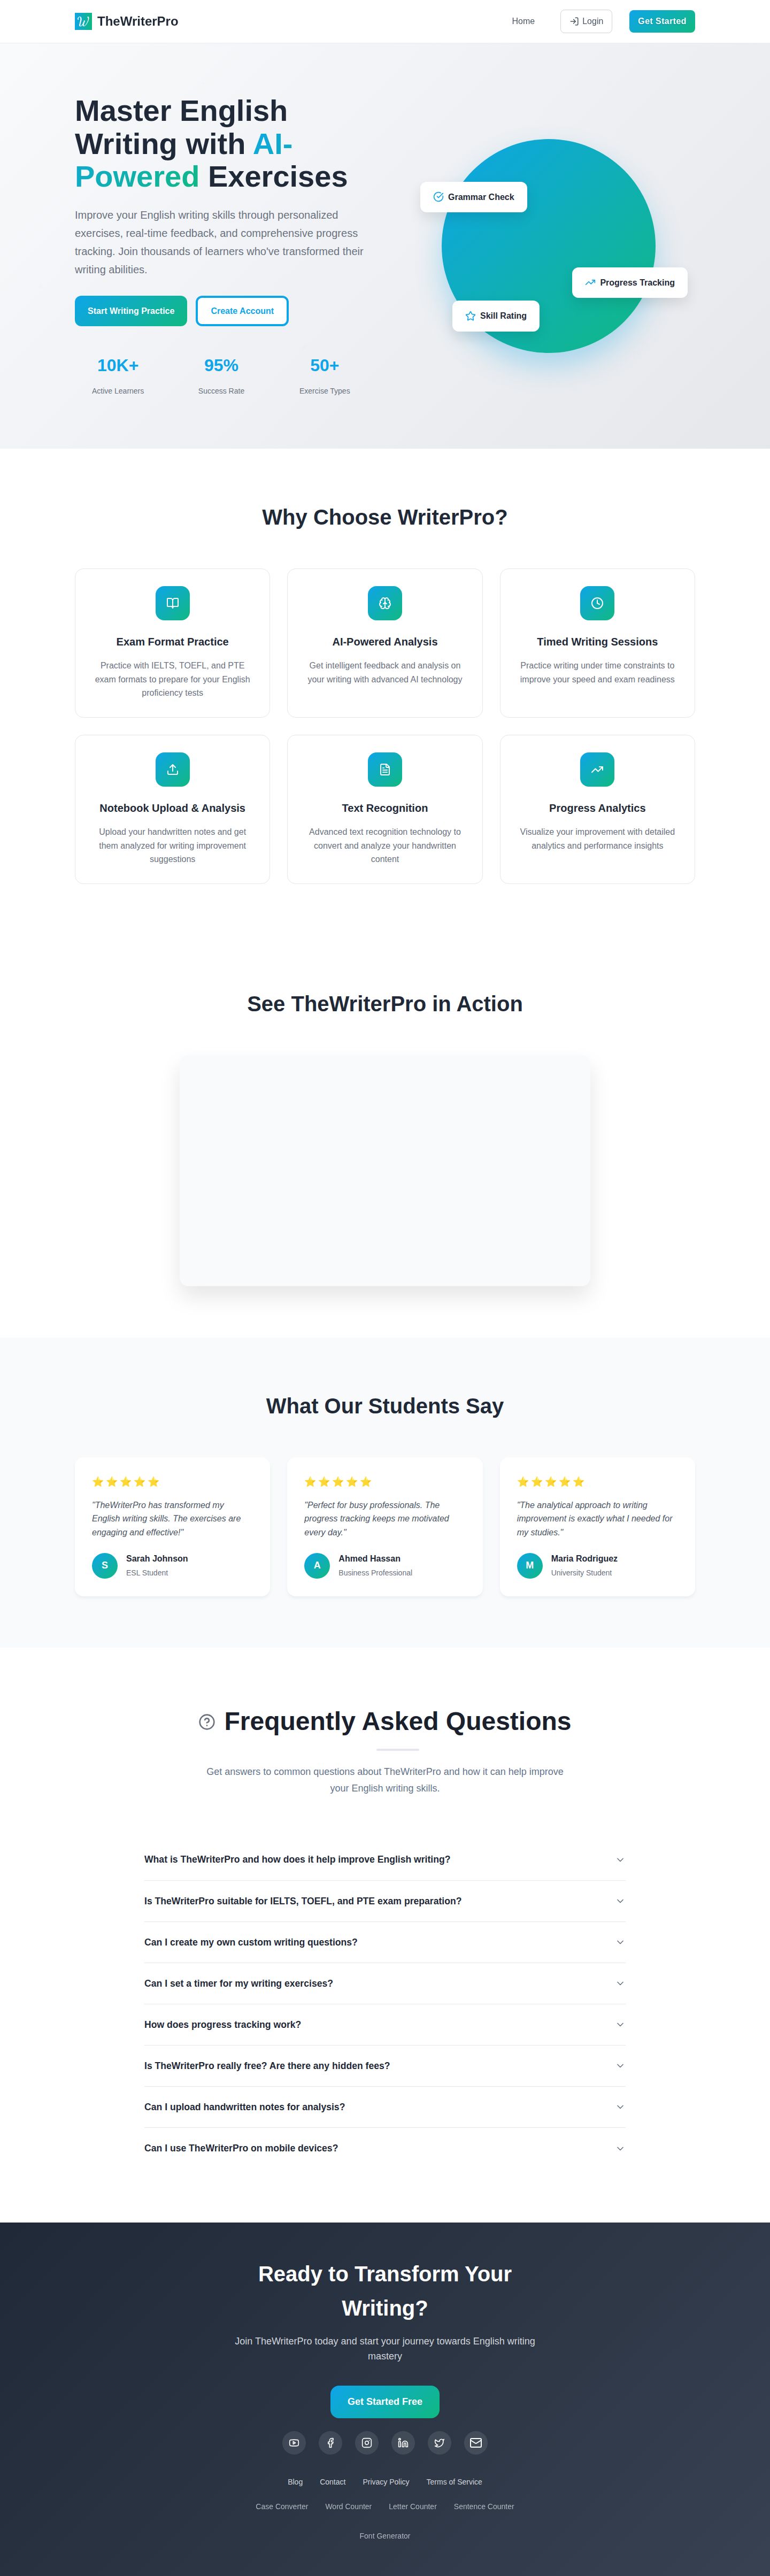Open the Instagram social icon in footer
770x2576 pixels.
367,2443
